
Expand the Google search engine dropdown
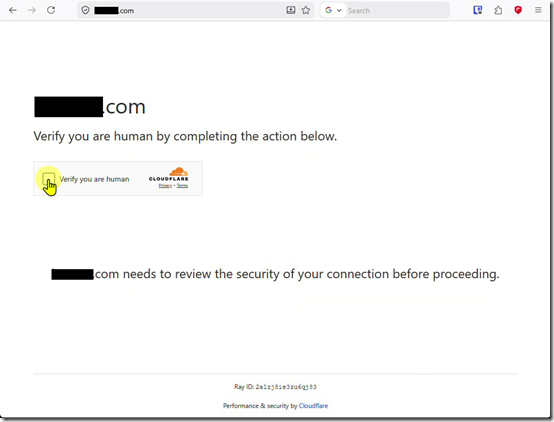coord(333,10)
